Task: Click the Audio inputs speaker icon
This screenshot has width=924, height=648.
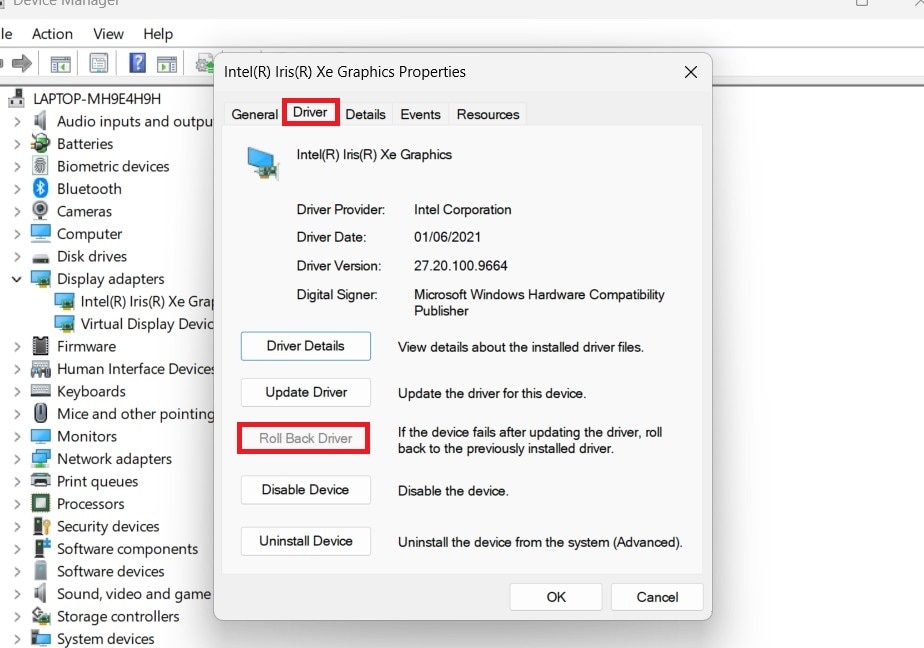Action: [40, 121]
